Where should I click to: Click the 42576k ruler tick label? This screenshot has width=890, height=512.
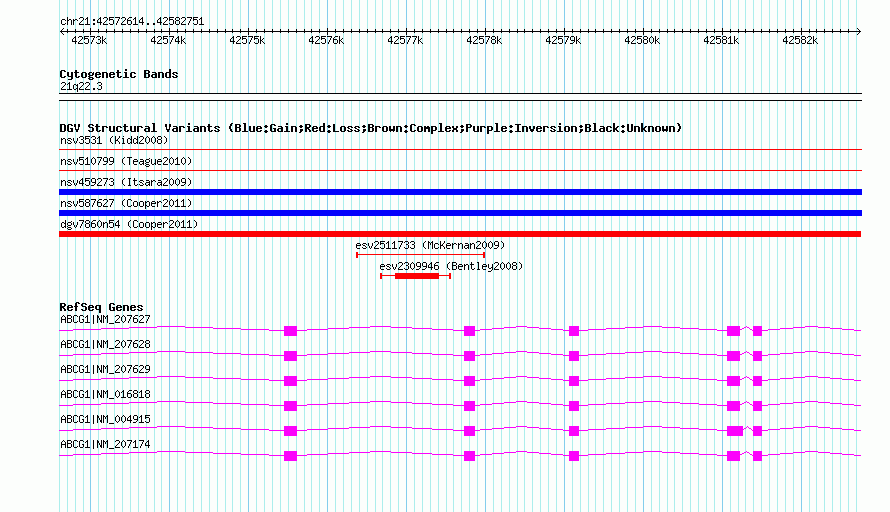(x=326, y=40)
